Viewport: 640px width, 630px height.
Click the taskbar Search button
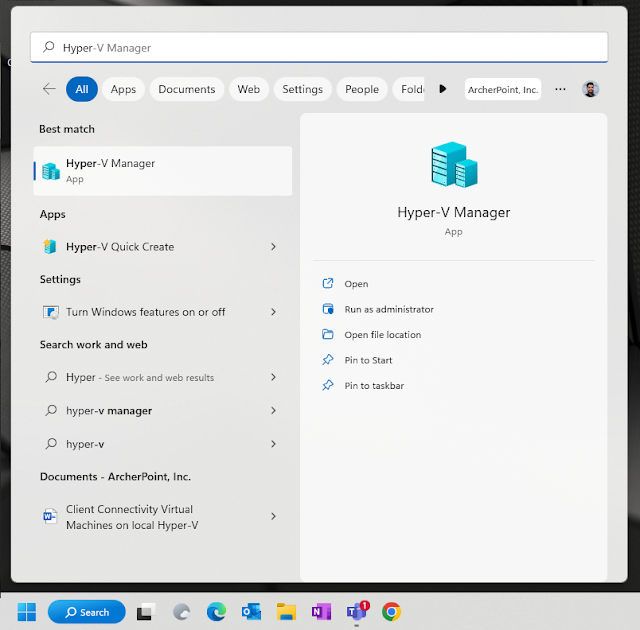point(87,612)
